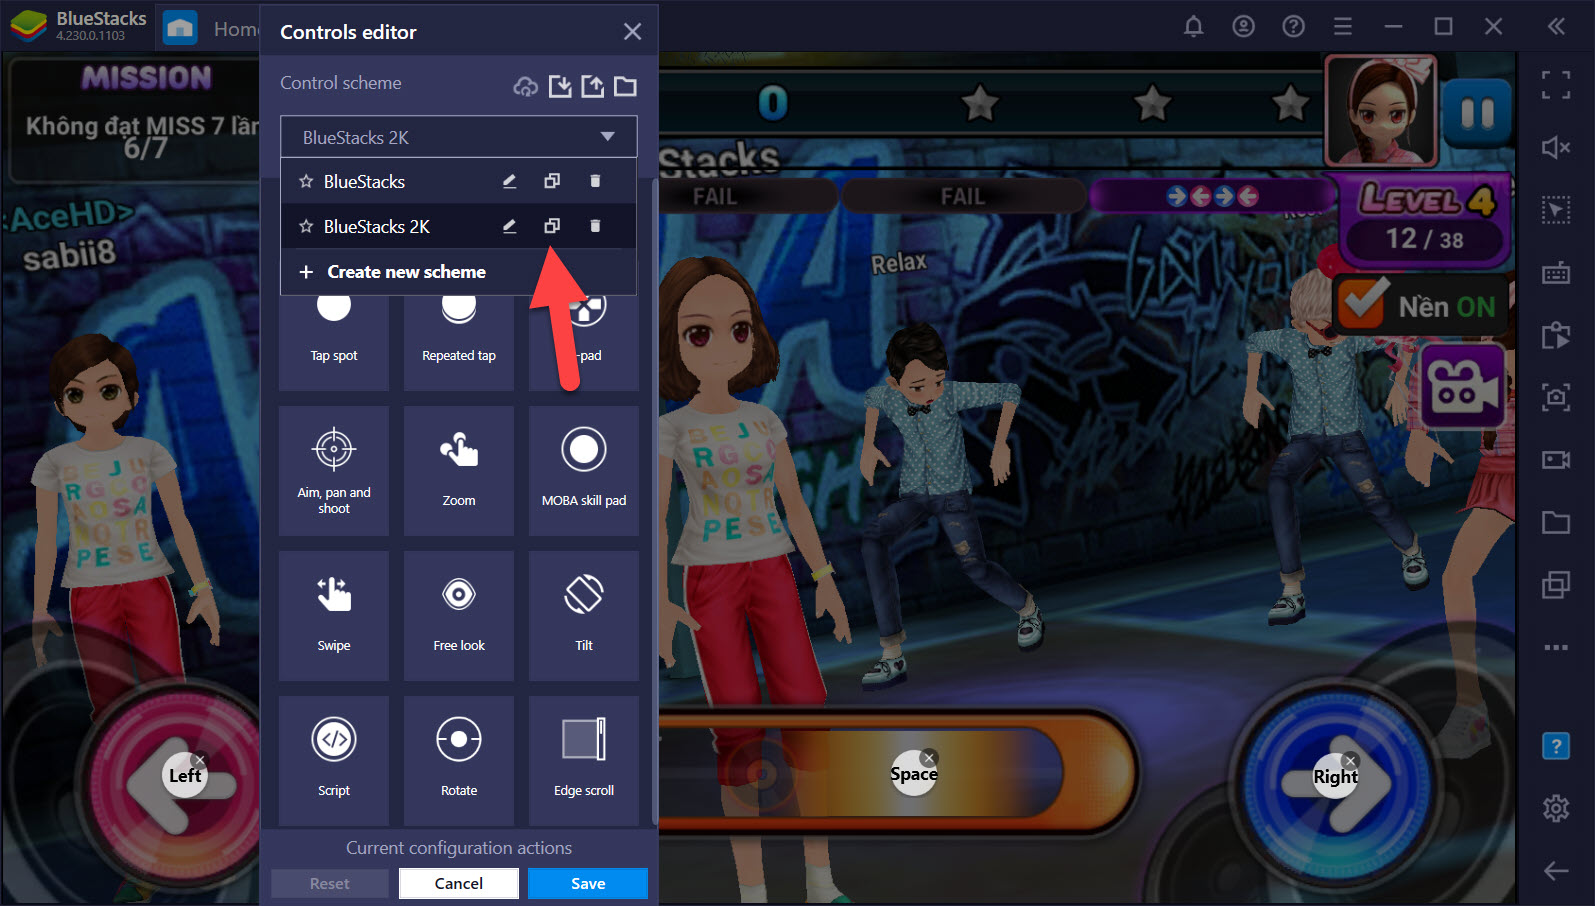
Task: Open media folder from sidebar
Action: 1555,521
